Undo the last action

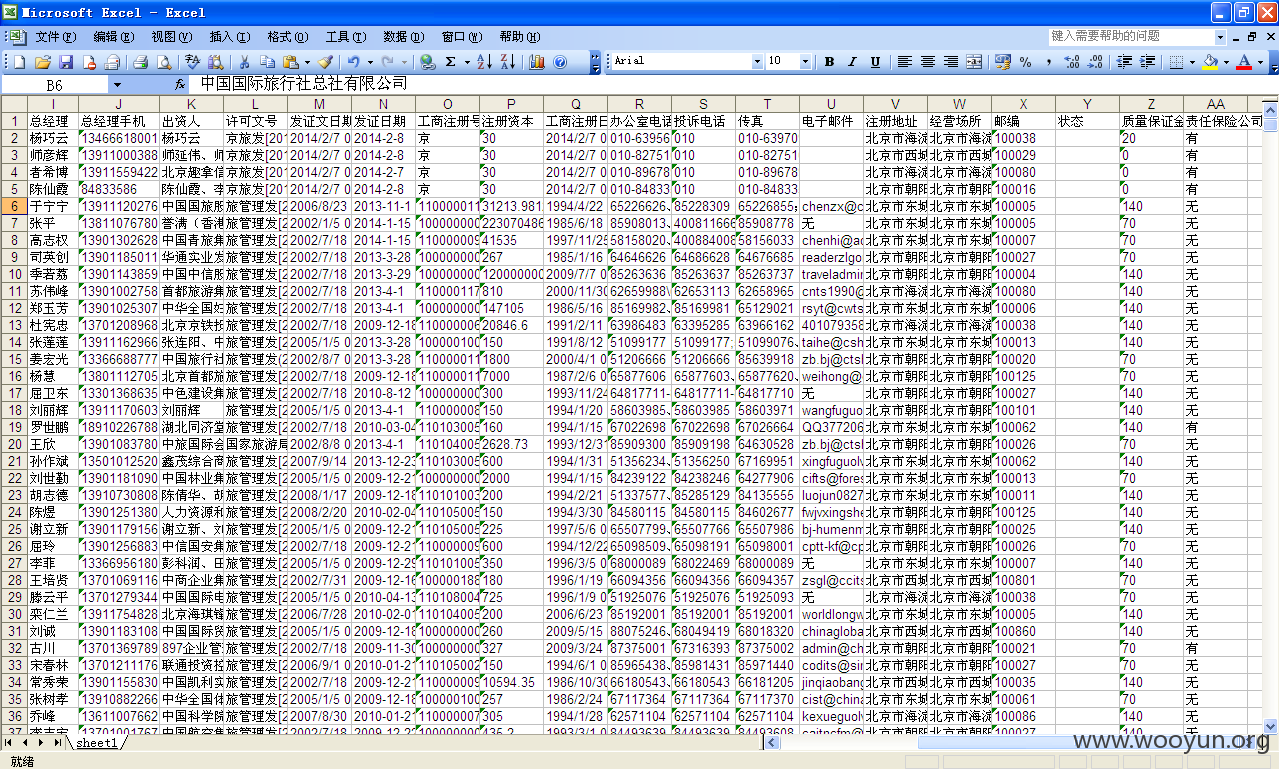tap(354, 62)
